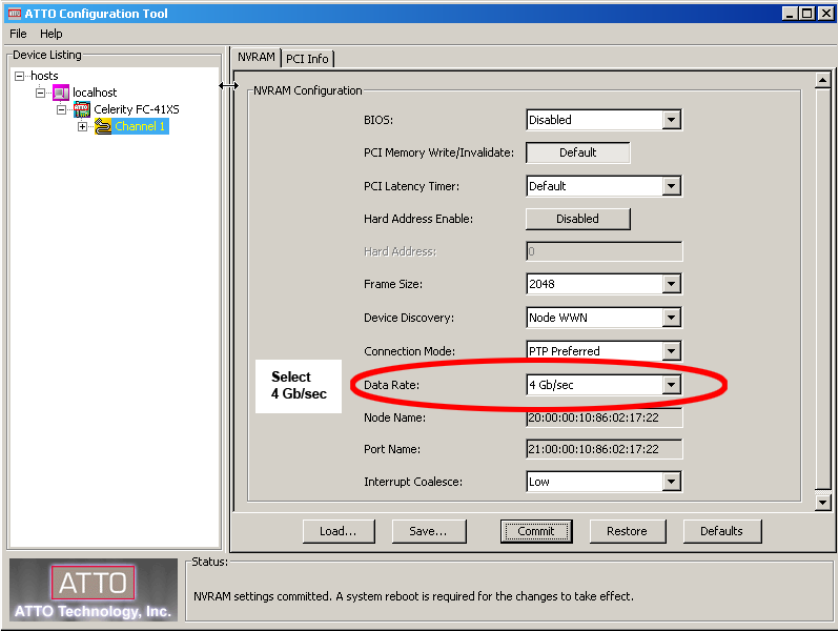Switch to the PCI Info tab
Image resolution: width=838 pixels, height=631 pixels.
[307, 59]
